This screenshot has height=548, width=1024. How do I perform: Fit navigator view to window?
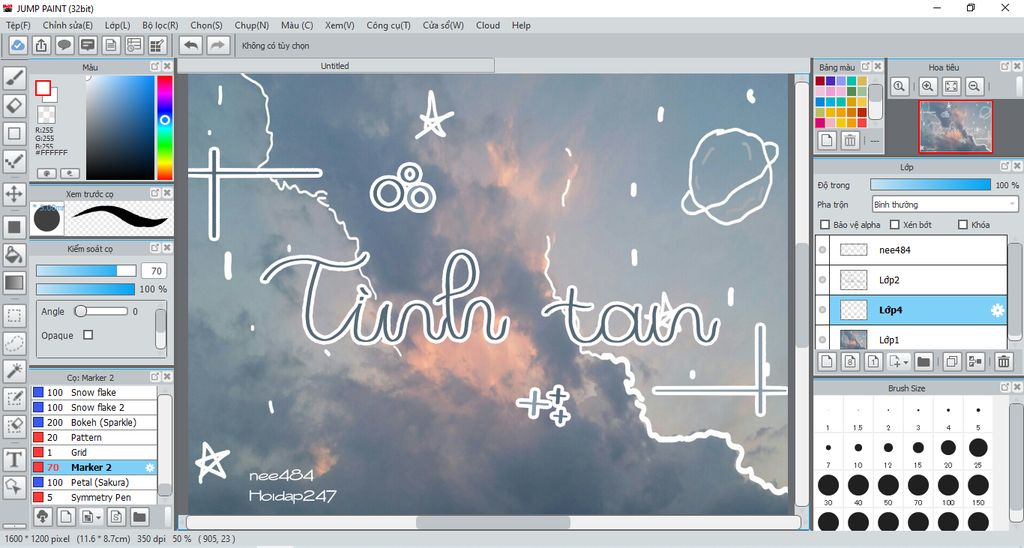951,86
